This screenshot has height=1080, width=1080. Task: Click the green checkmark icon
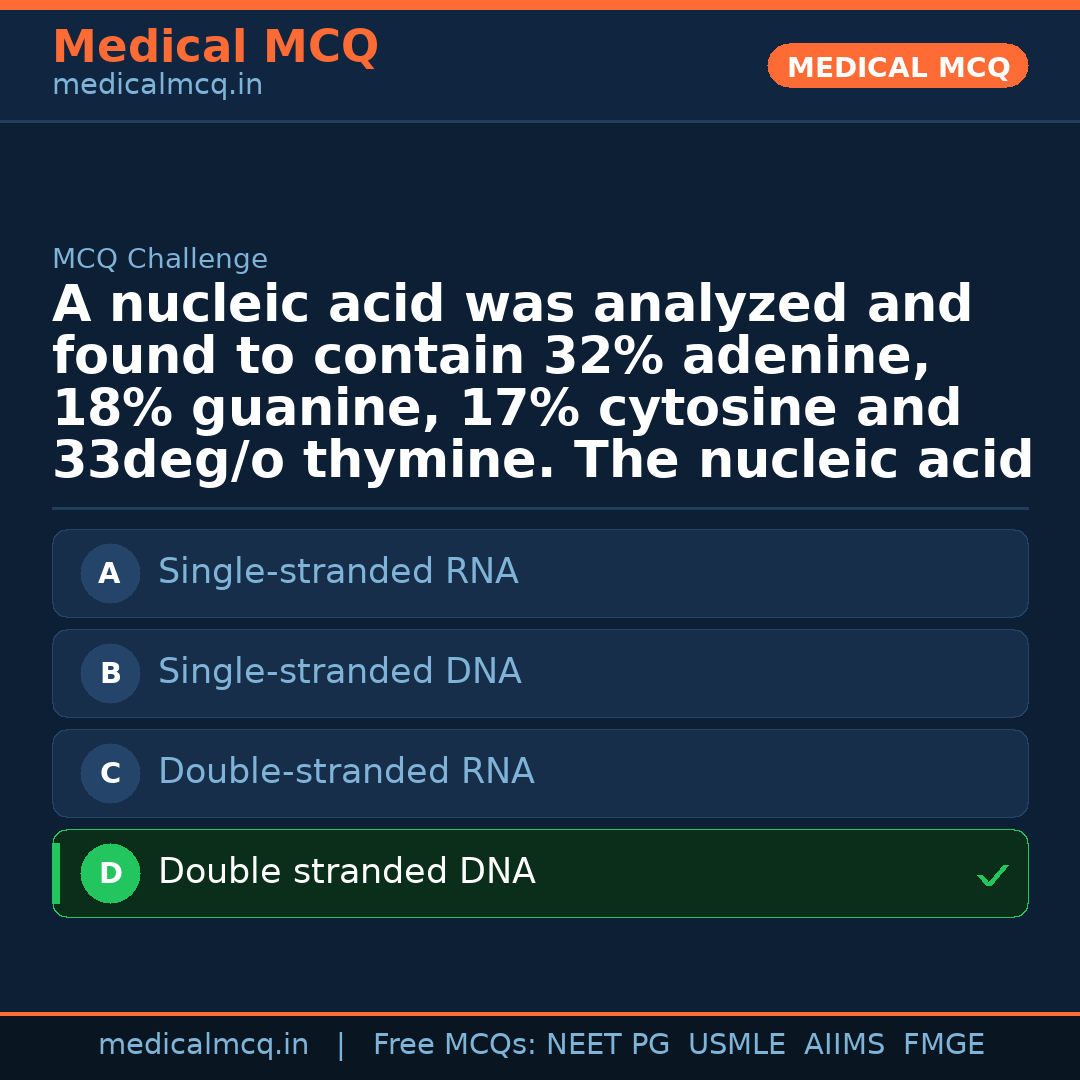tap(992, 876)
